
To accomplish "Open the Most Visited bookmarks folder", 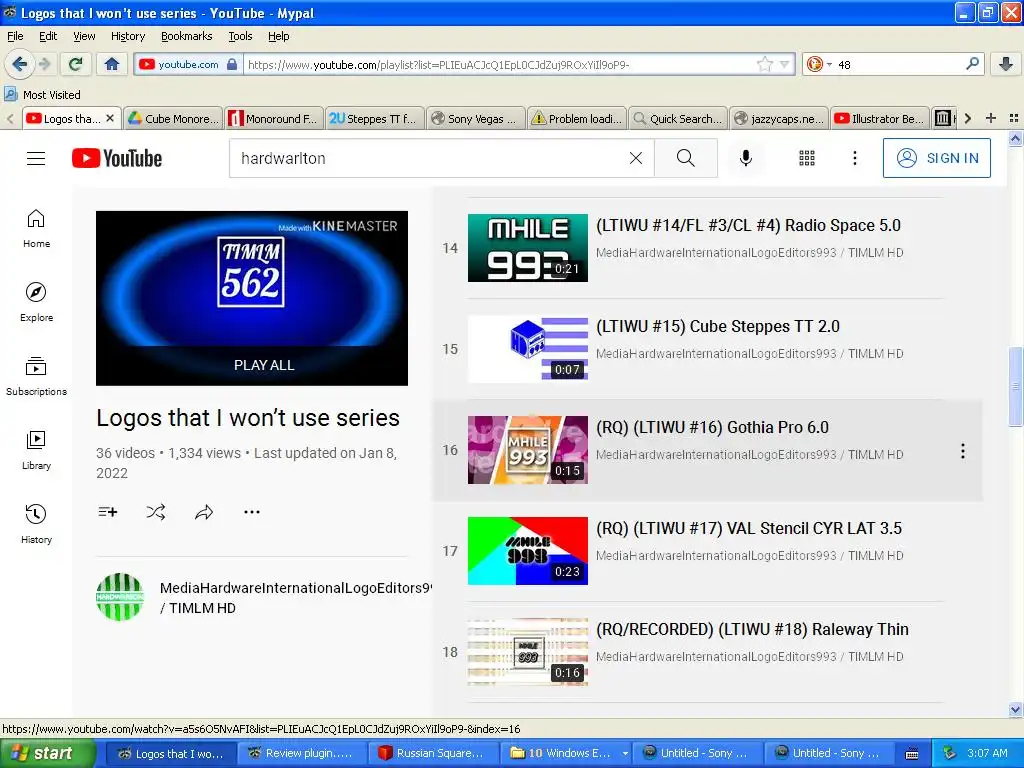I will tap(42, 95).
